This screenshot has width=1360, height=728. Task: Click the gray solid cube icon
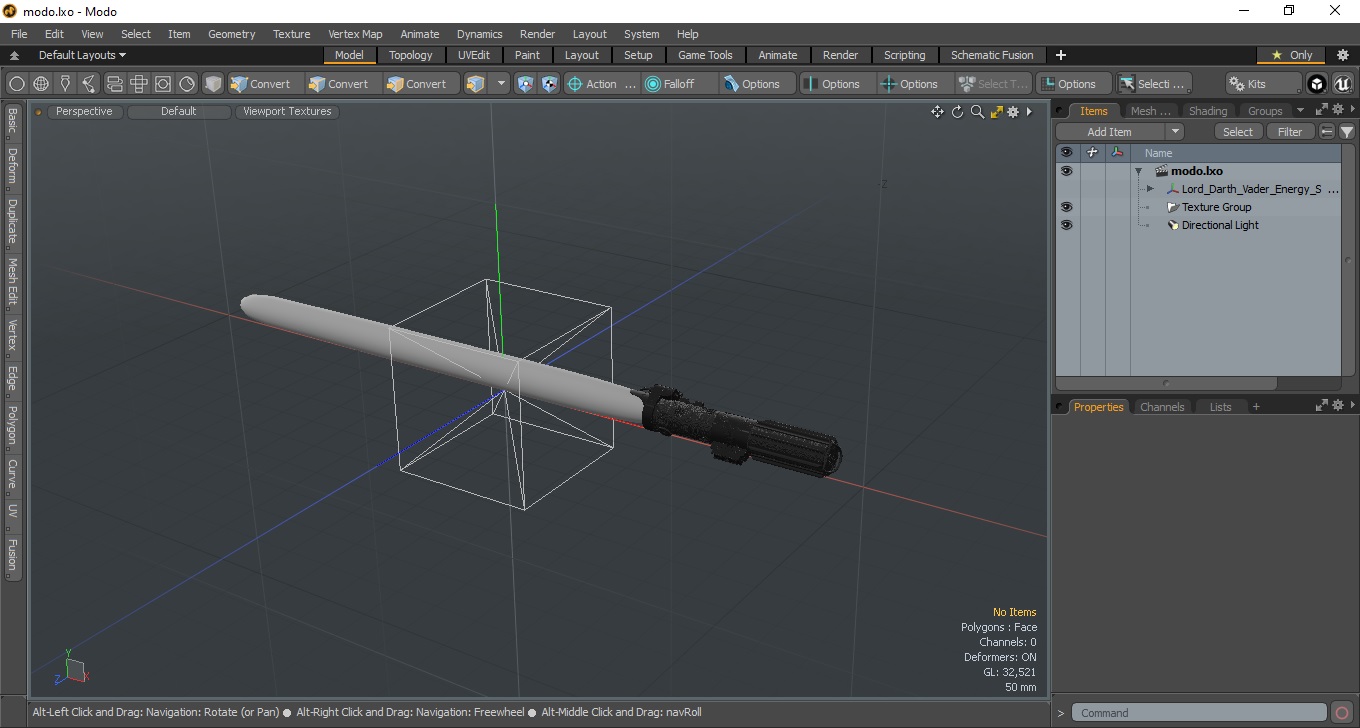212,84
